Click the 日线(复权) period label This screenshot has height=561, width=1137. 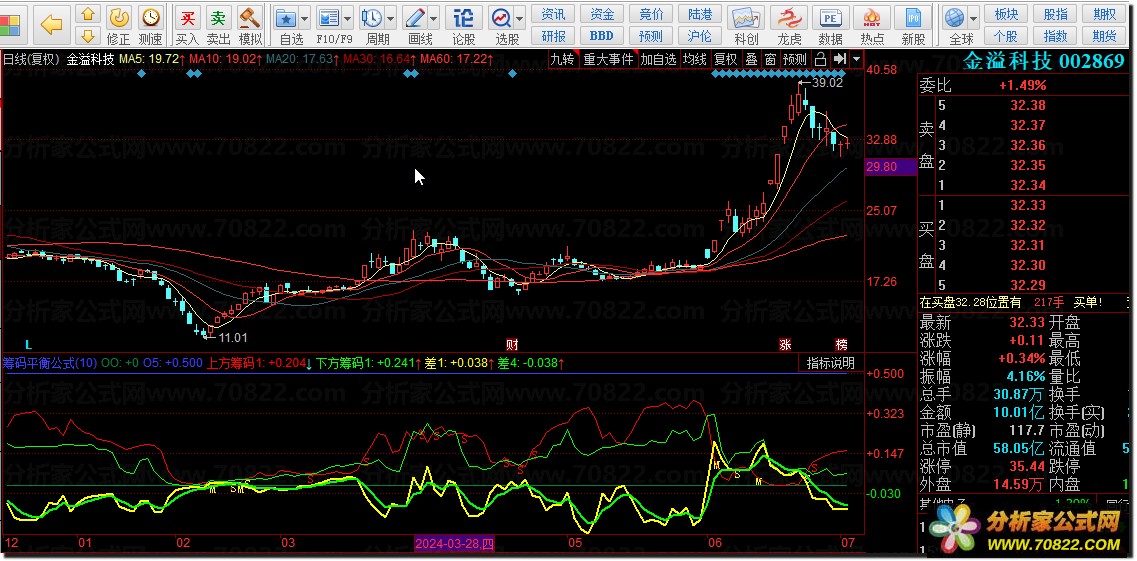click(31, 59)
